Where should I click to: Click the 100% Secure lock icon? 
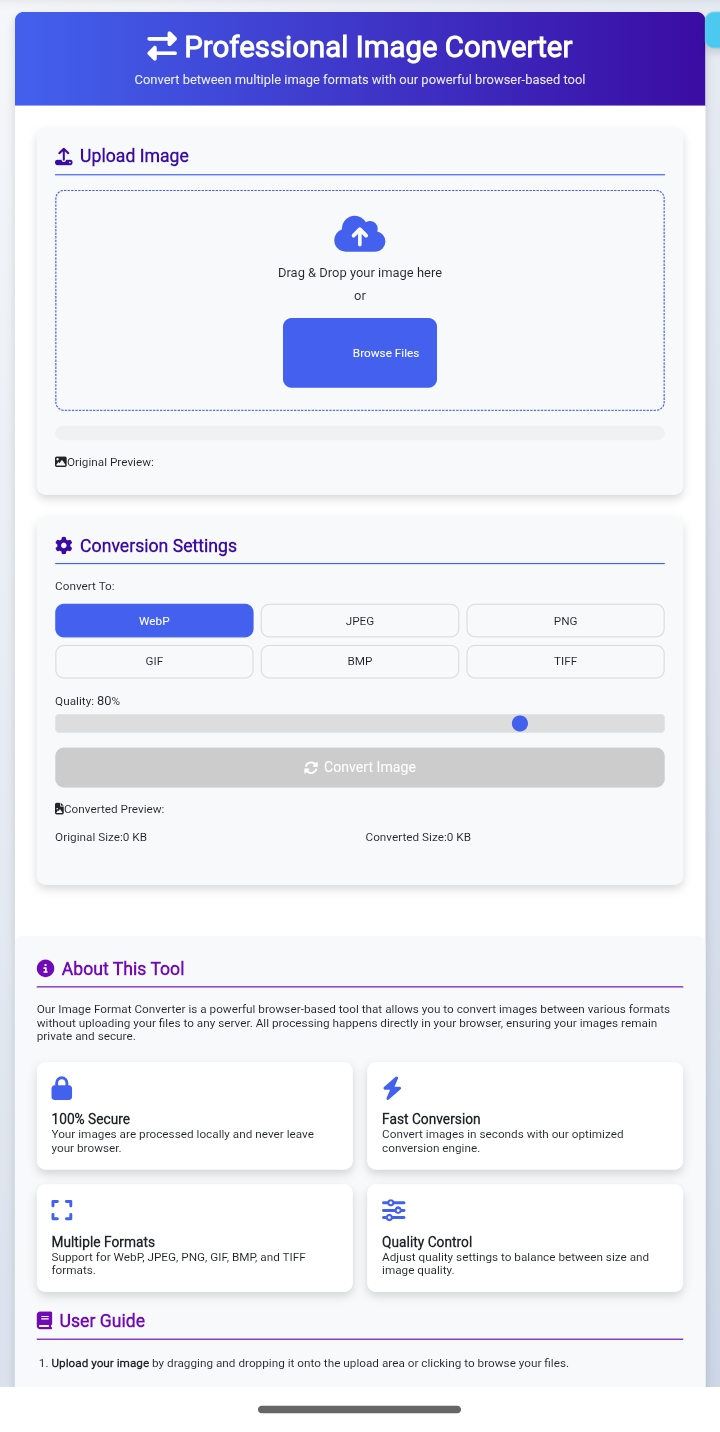[x=62, y=1088]
